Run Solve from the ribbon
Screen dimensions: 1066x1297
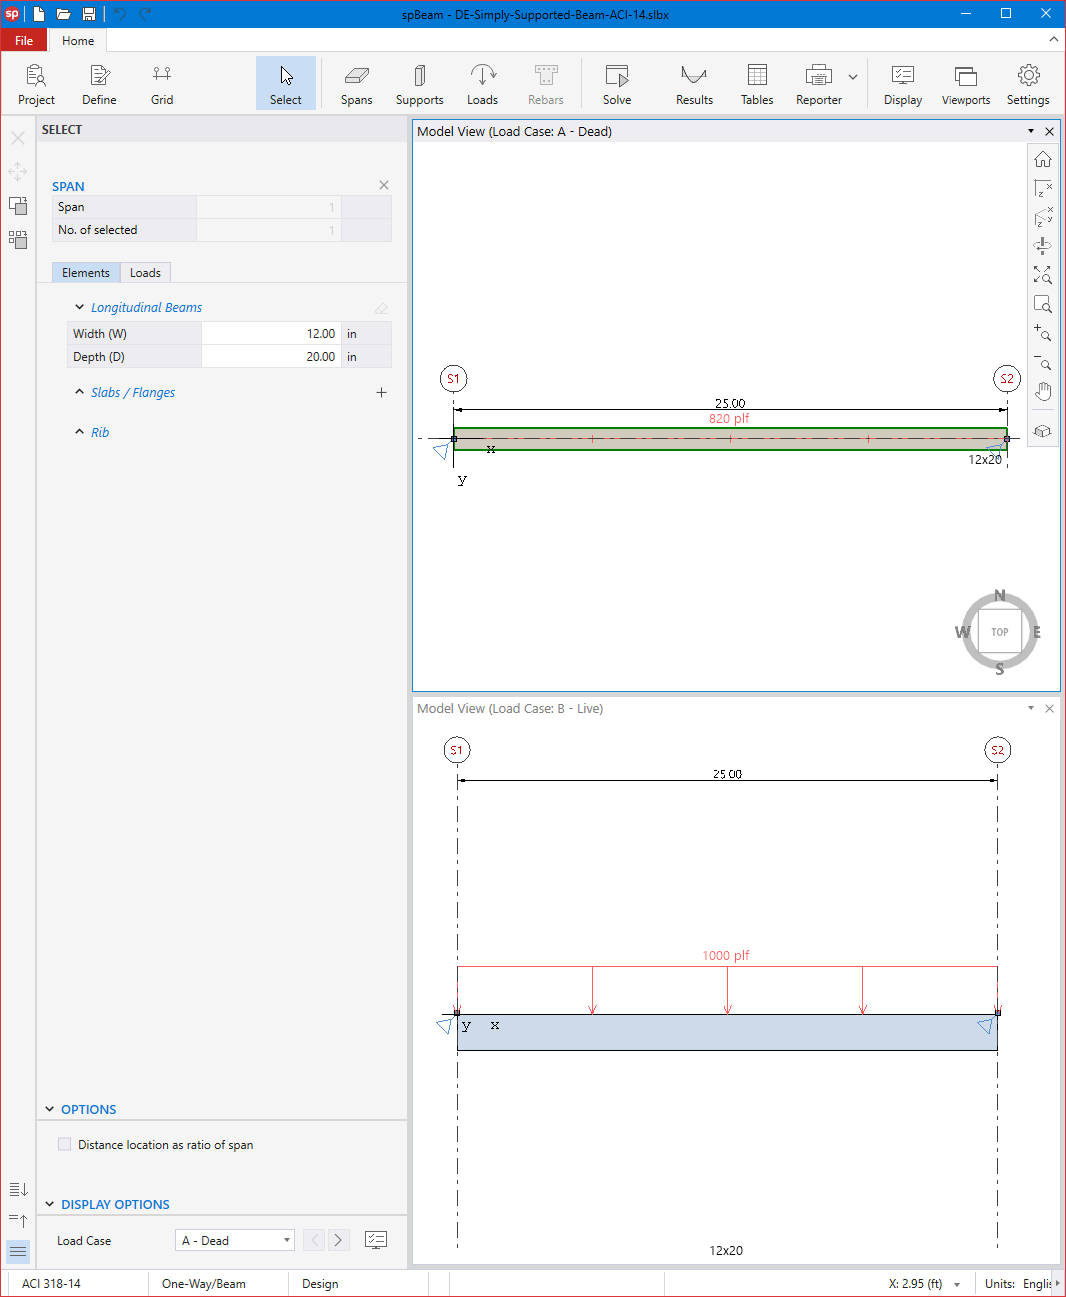617,85
